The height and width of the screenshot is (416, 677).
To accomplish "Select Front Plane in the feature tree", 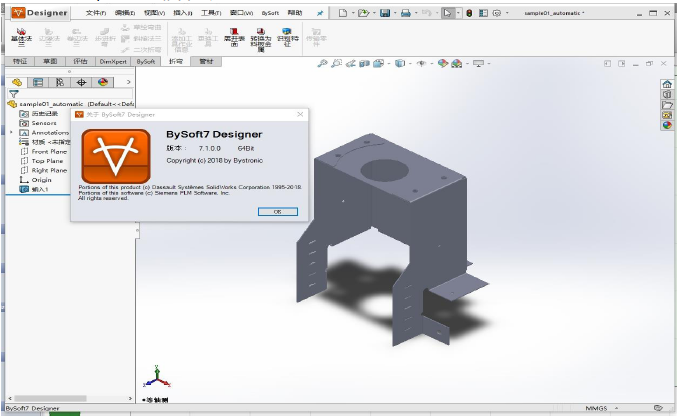I will coord(49,151).
